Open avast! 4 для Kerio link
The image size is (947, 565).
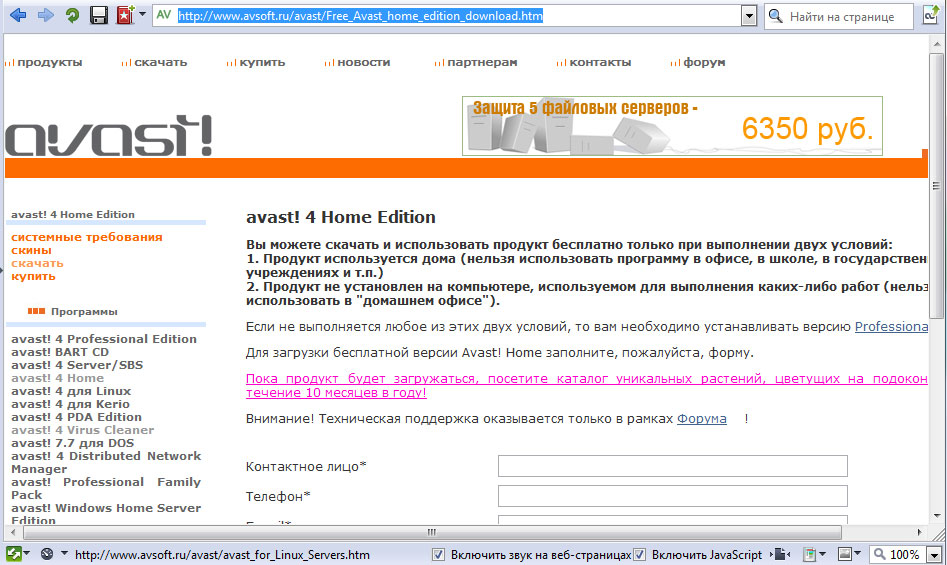pyautogui.click(x=70, y=404)
